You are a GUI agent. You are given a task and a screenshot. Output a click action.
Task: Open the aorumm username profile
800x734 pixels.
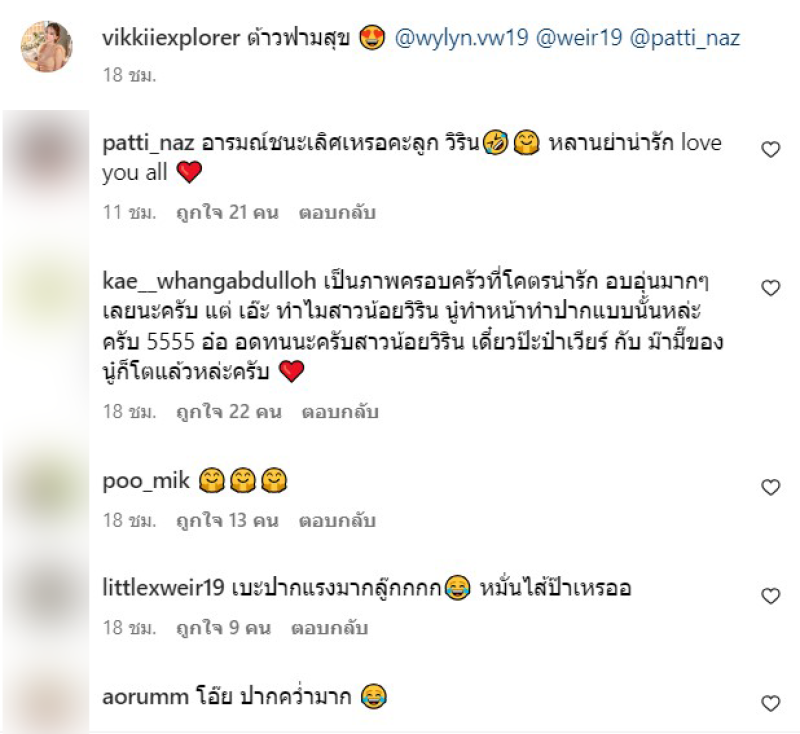point(145,696)
